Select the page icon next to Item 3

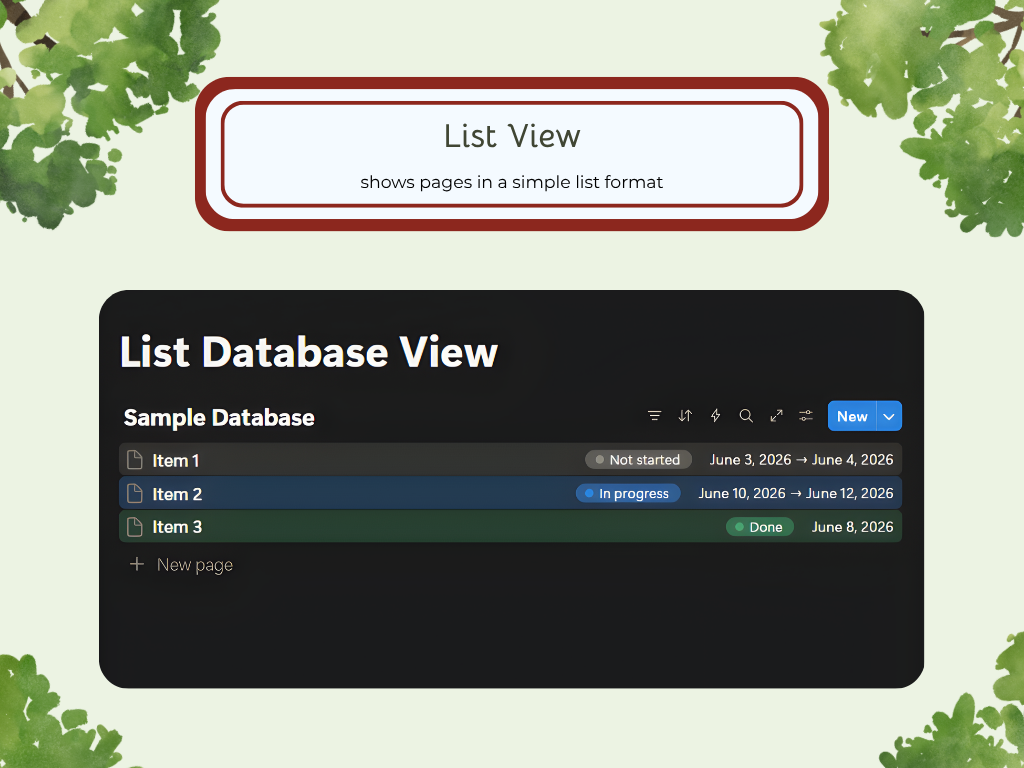point(135,527)
